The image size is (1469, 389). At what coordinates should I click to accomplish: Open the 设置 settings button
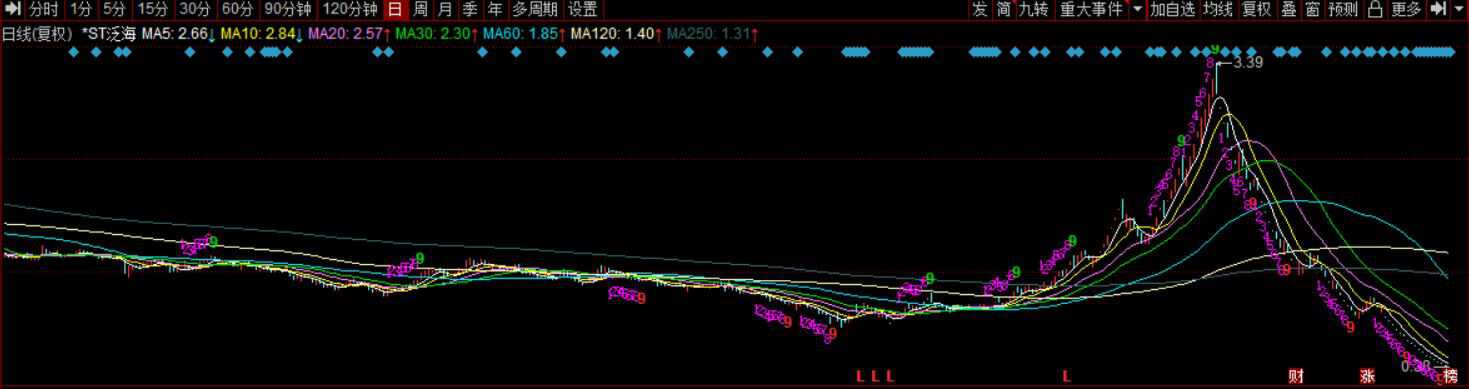(582, 9)
